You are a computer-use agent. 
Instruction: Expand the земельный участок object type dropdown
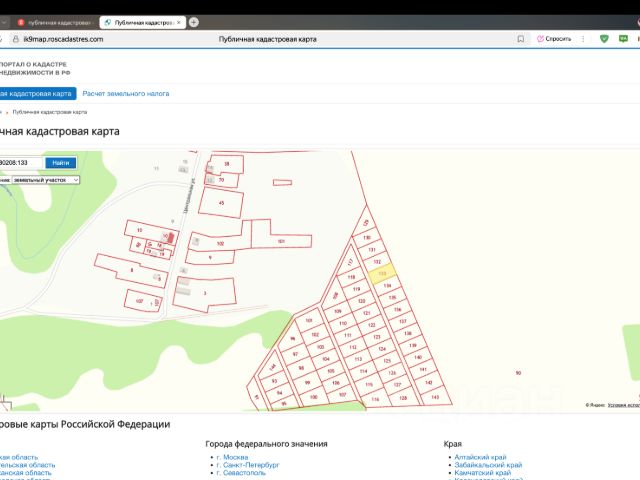coord(45,180)
